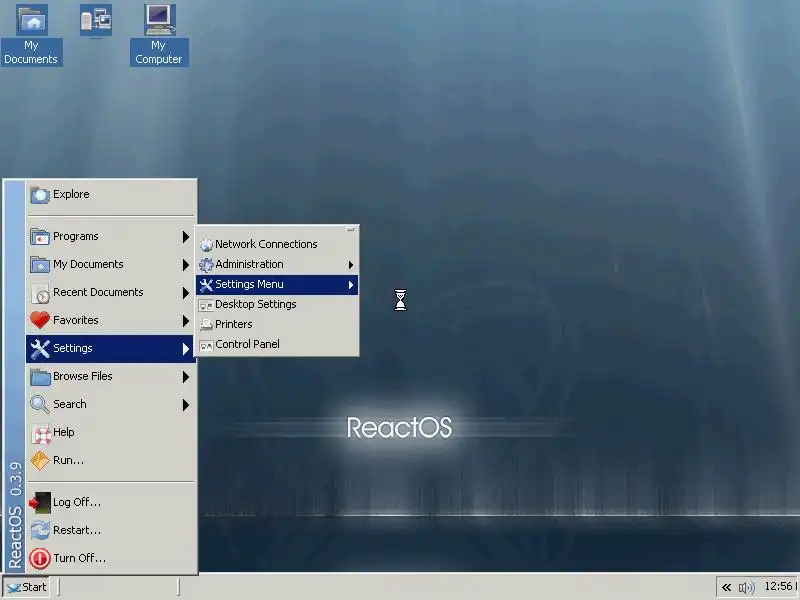This screenshot has width=800, height=600.
Task: Click the Settings submenu drag handle
Action: tap(351, 230)
